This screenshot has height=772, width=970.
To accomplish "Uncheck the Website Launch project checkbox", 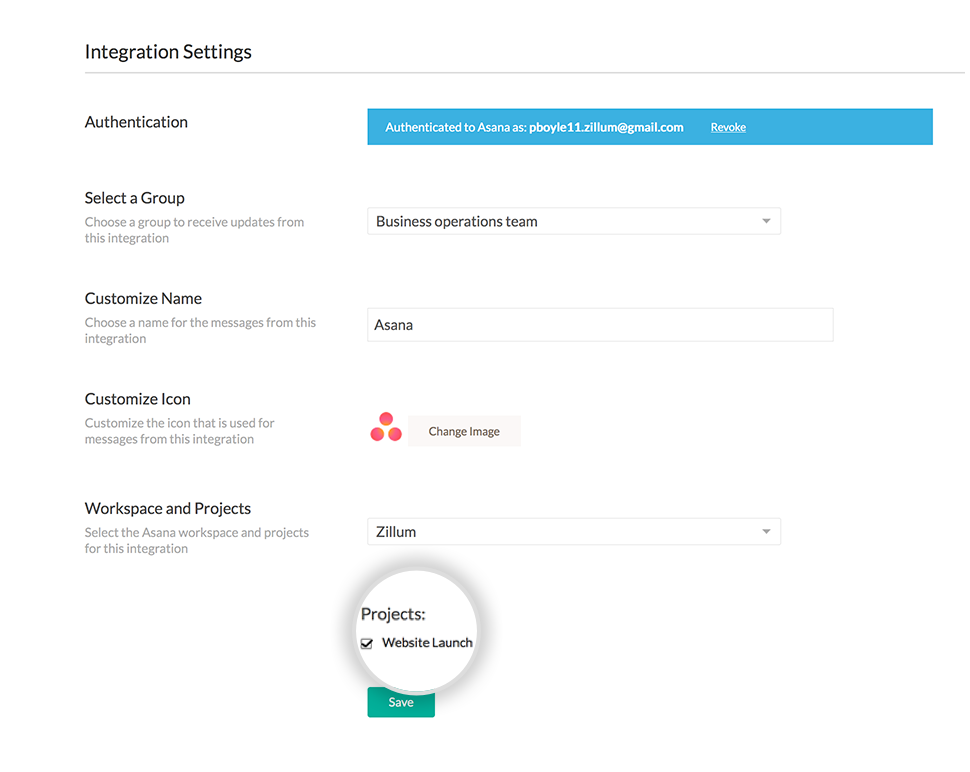I will tap(367, 644).
